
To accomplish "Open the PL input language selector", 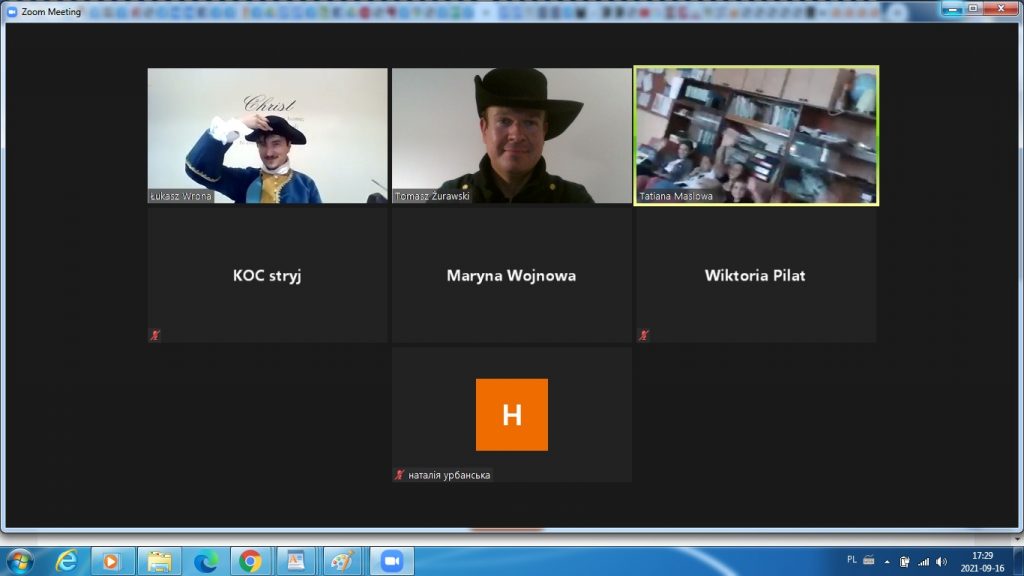I will [851, 560].
